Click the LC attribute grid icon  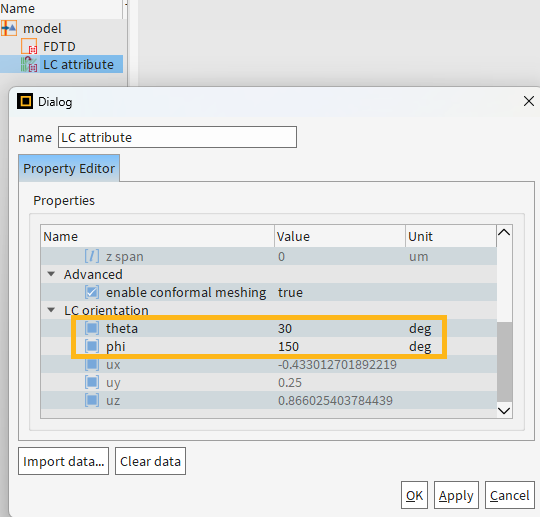pos(29,64)
